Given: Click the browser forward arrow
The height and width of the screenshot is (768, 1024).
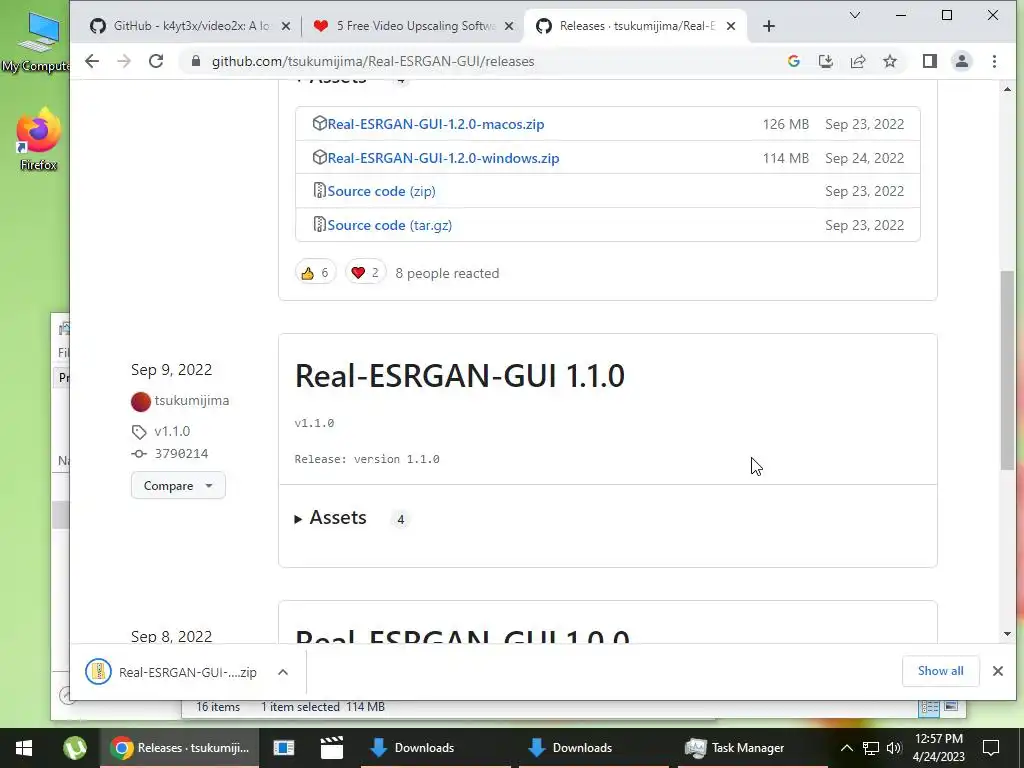Looking at the screenshot, I should point(123,61).
